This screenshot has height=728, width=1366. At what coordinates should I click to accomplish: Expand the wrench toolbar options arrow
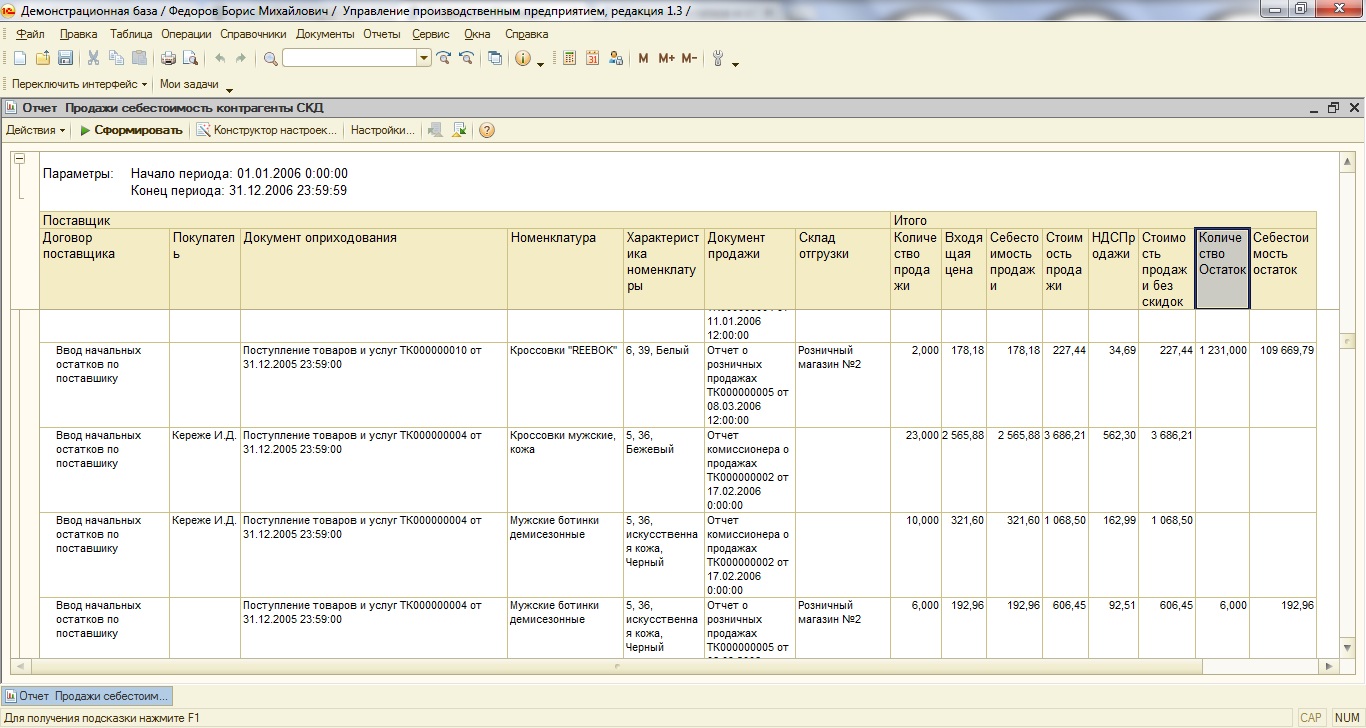point(736,64)
